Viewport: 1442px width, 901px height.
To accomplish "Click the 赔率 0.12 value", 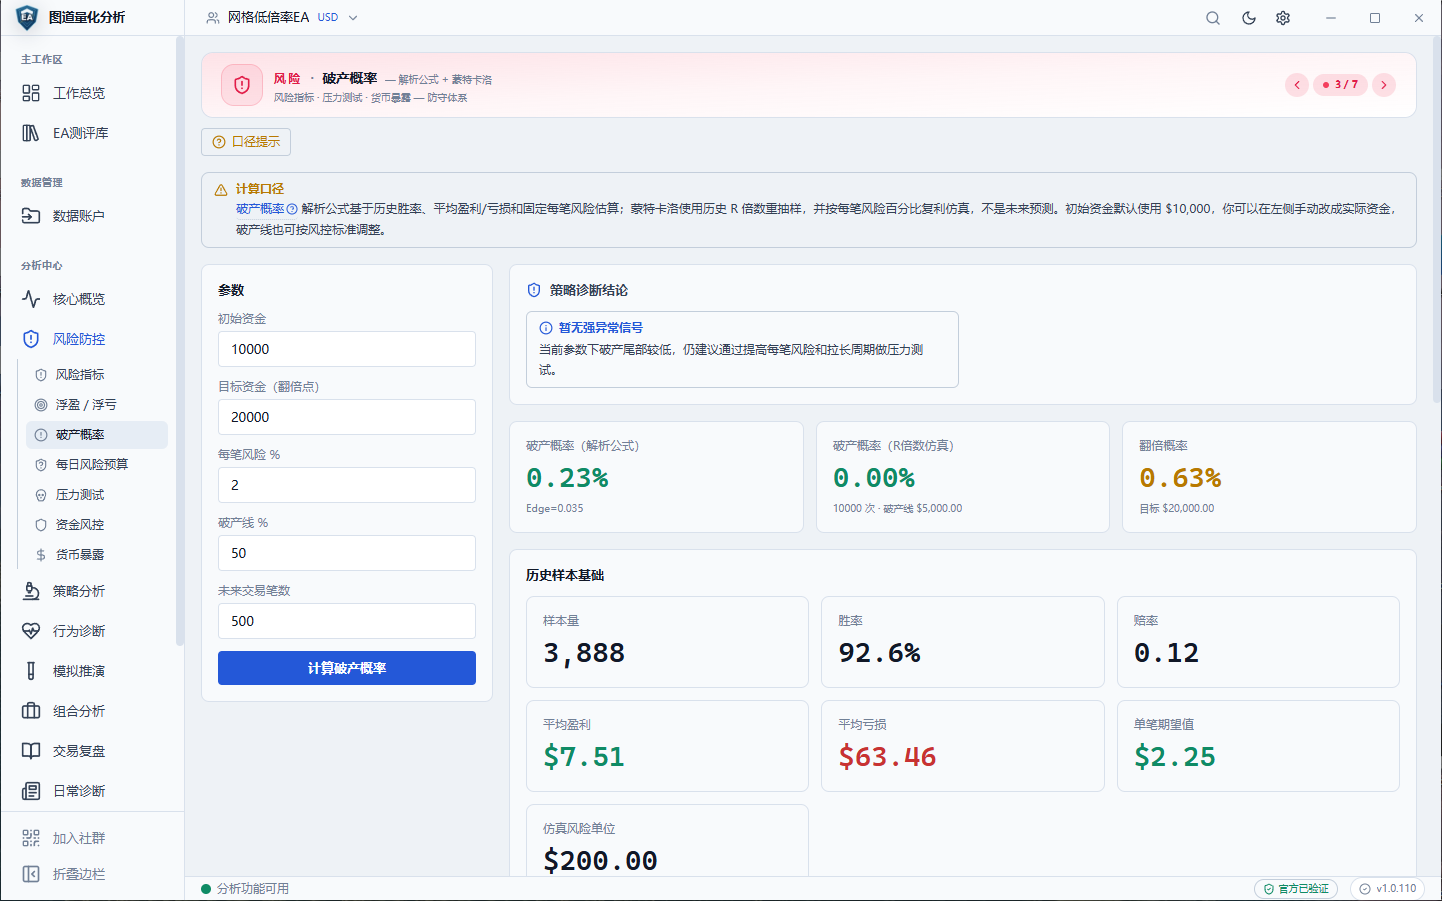I will click(1166, 653).
